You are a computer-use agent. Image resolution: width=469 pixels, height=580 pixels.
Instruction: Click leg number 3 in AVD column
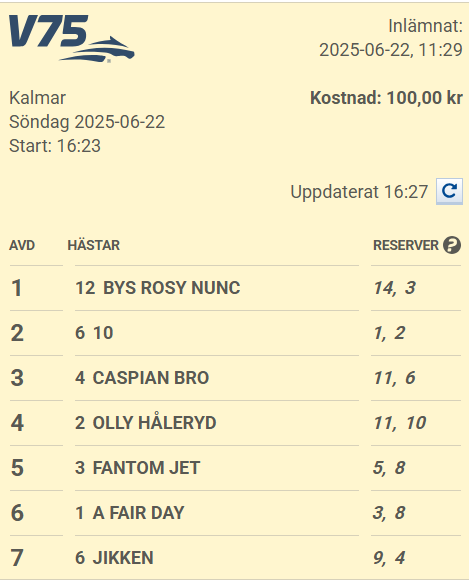[x=17, y=378]
